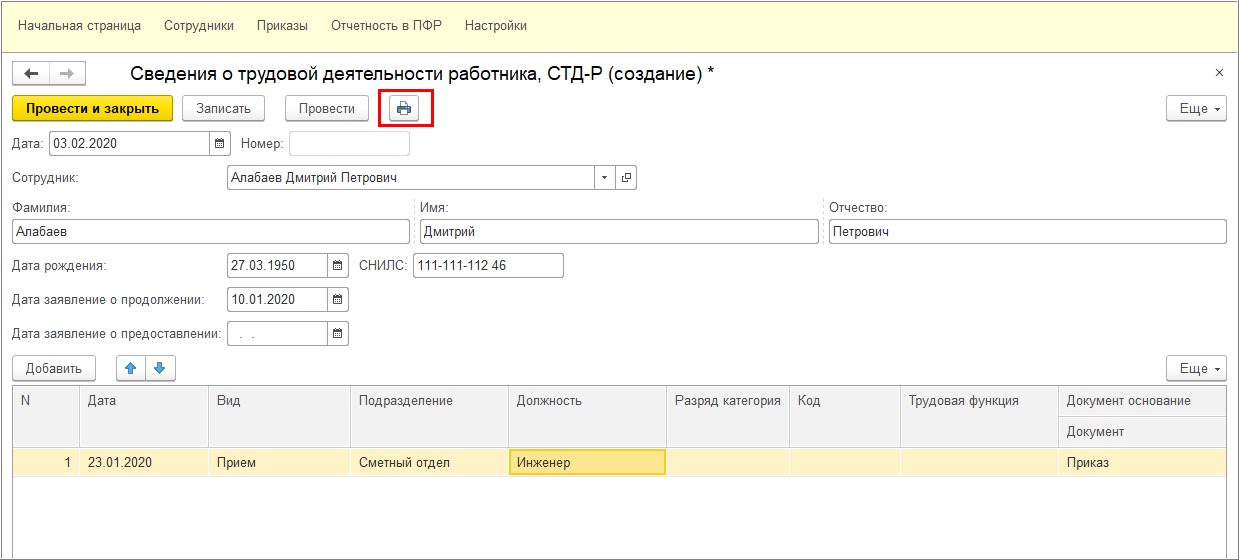This screenshot has width=1239, height=560.
Task: Open the Сотрудник record via the open-form icon
Action: point(627,178)
